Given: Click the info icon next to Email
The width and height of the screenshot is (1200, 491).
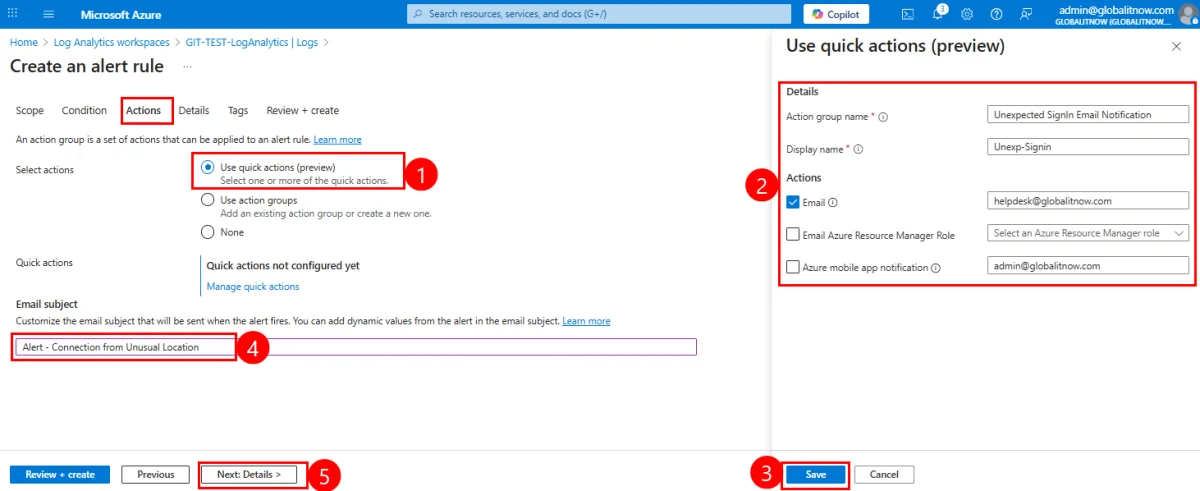Looking at the screenshot, I should pyautogui.click(x=833, y=202).
